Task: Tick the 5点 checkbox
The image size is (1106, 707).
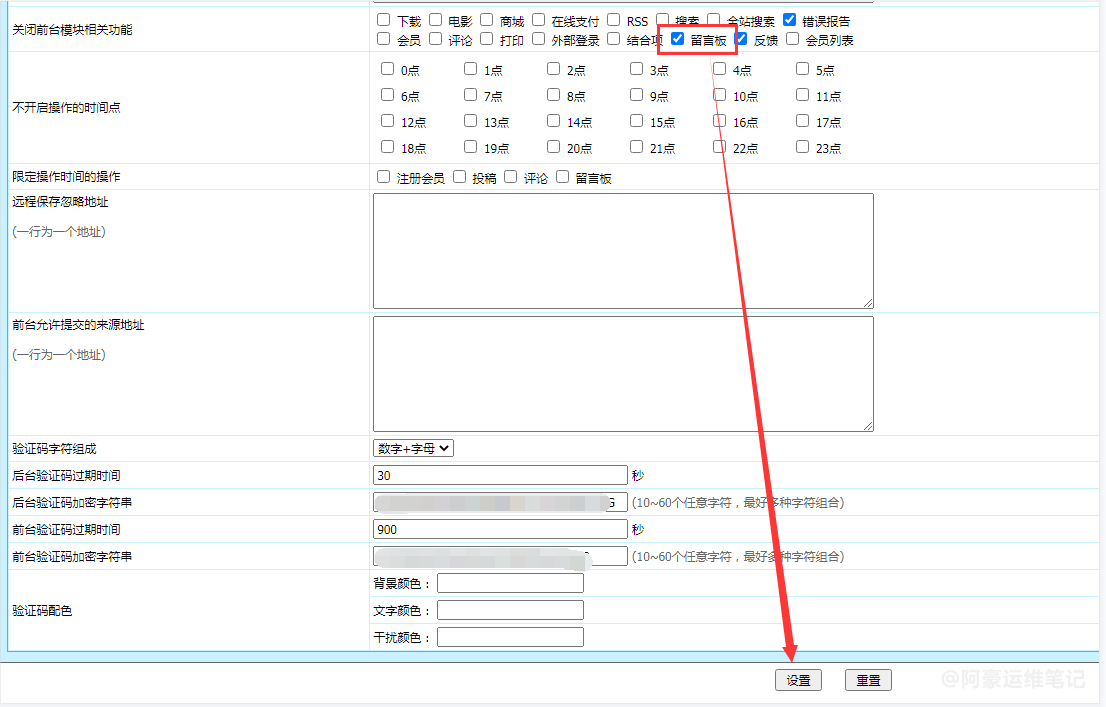Action: (x=803, y=68)
